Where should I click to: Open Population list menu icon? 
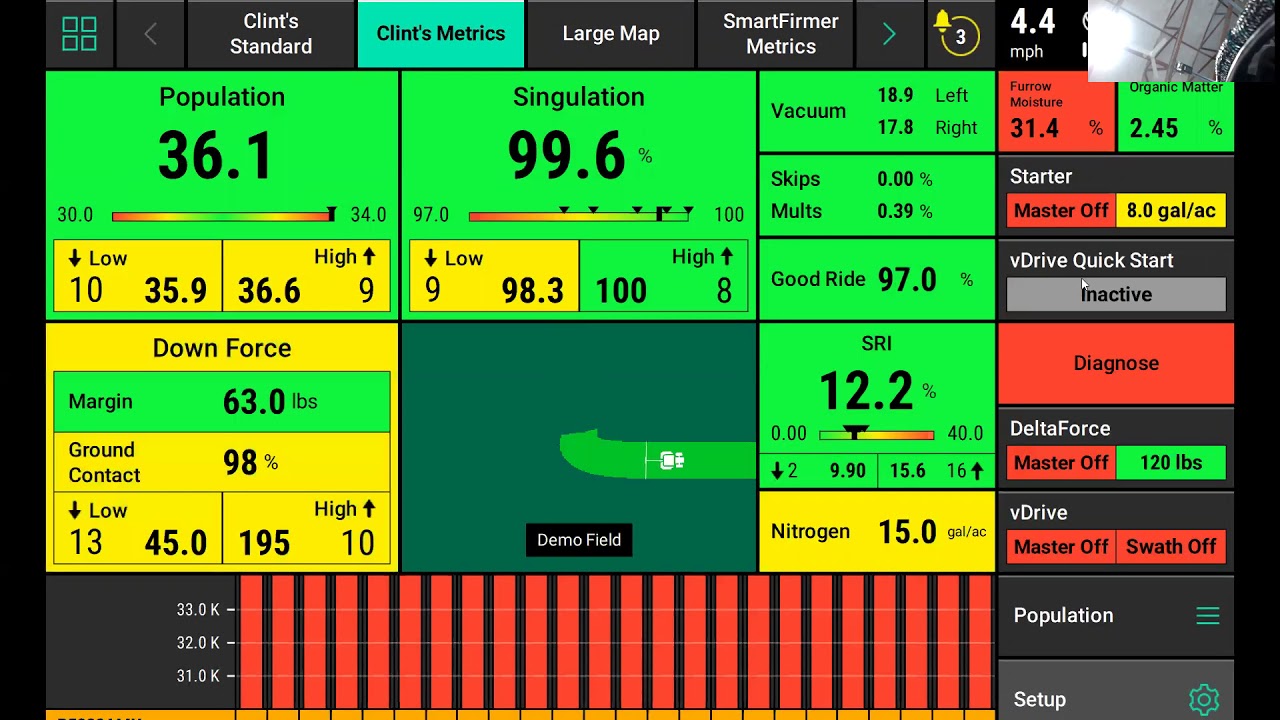pos(1208,616)
